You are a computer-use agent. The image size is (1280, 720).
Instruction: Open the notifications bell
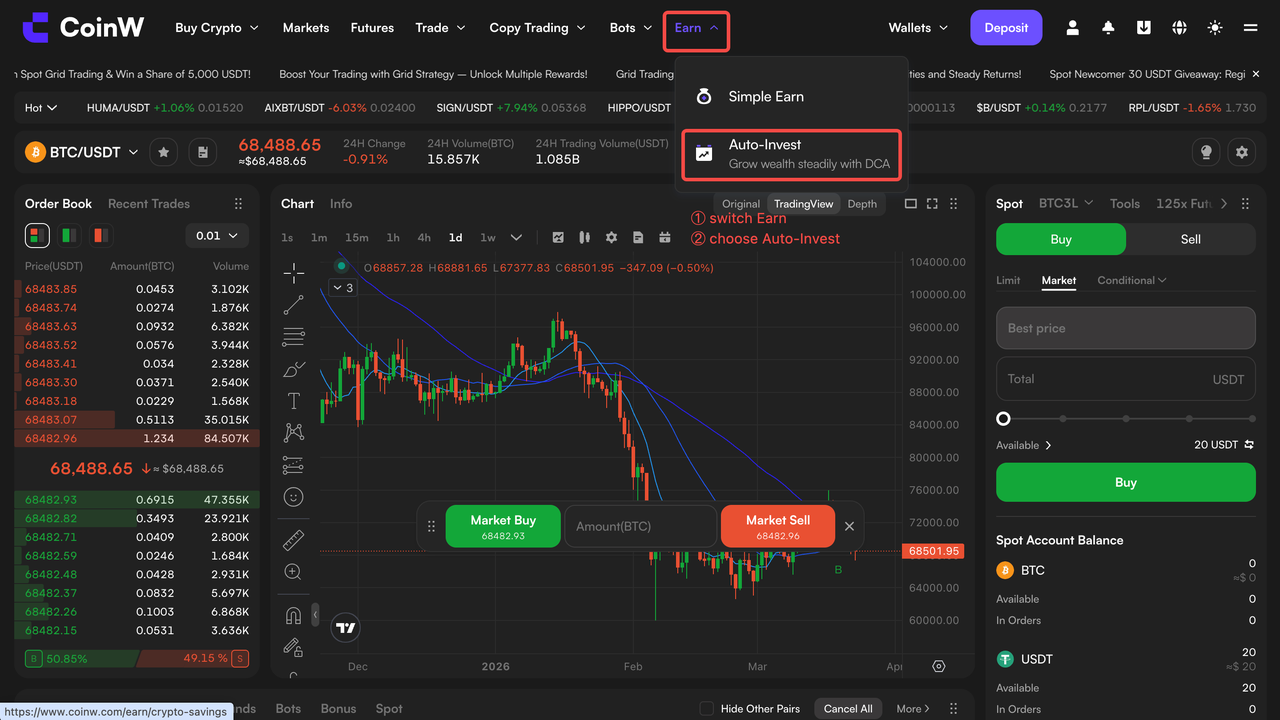(x=1108, y=28)
